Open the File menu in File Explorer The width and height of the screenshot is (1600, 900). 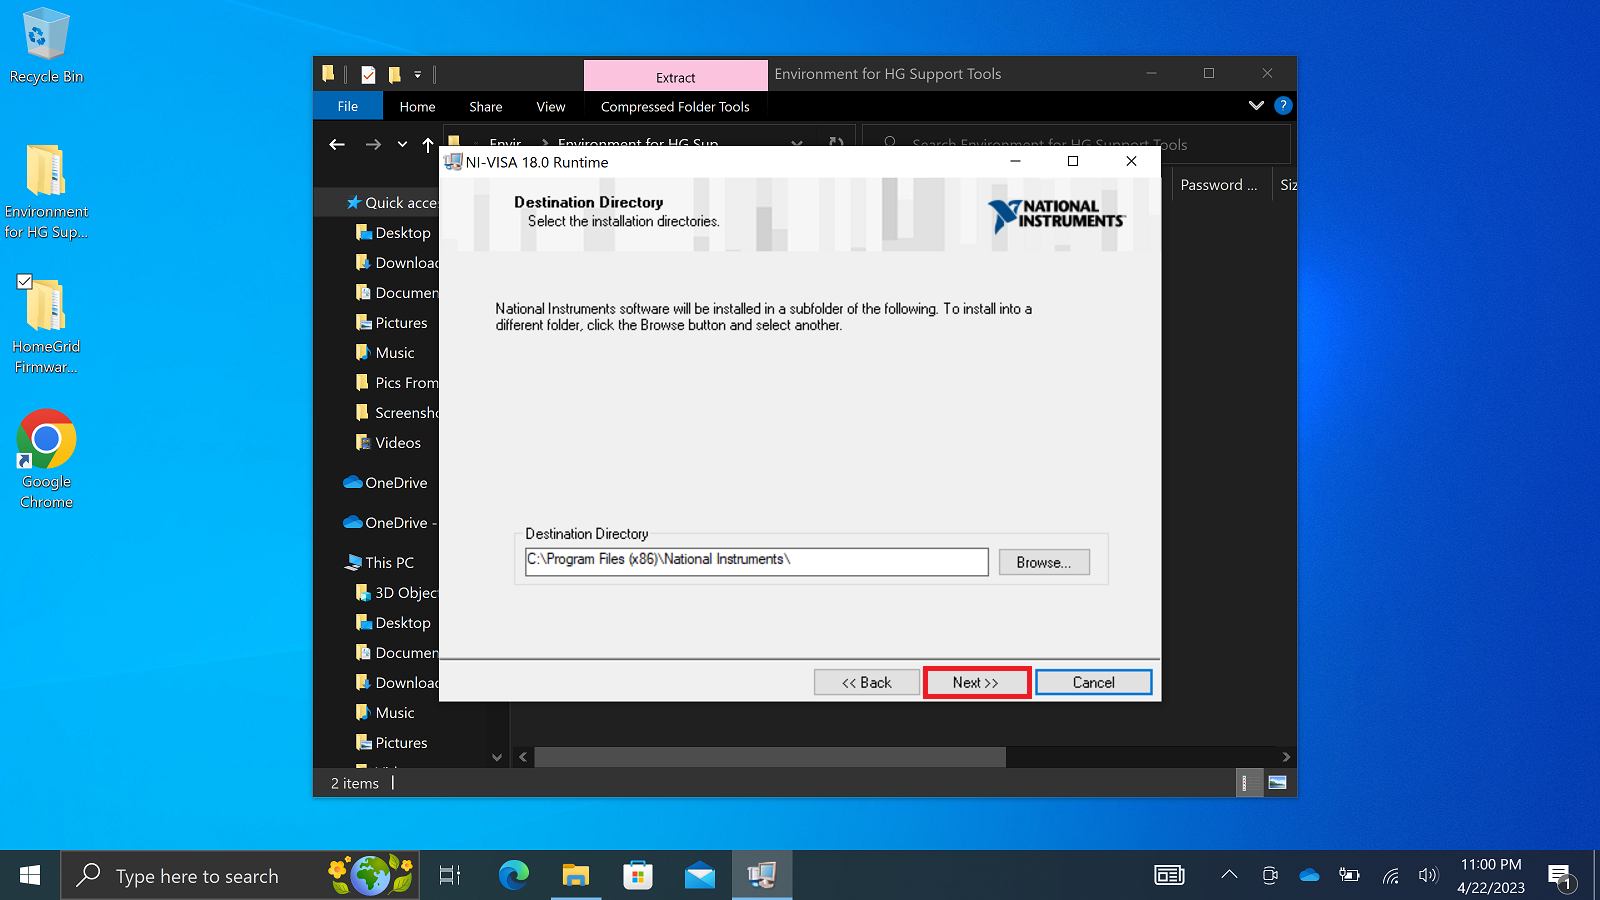(347, 106)
